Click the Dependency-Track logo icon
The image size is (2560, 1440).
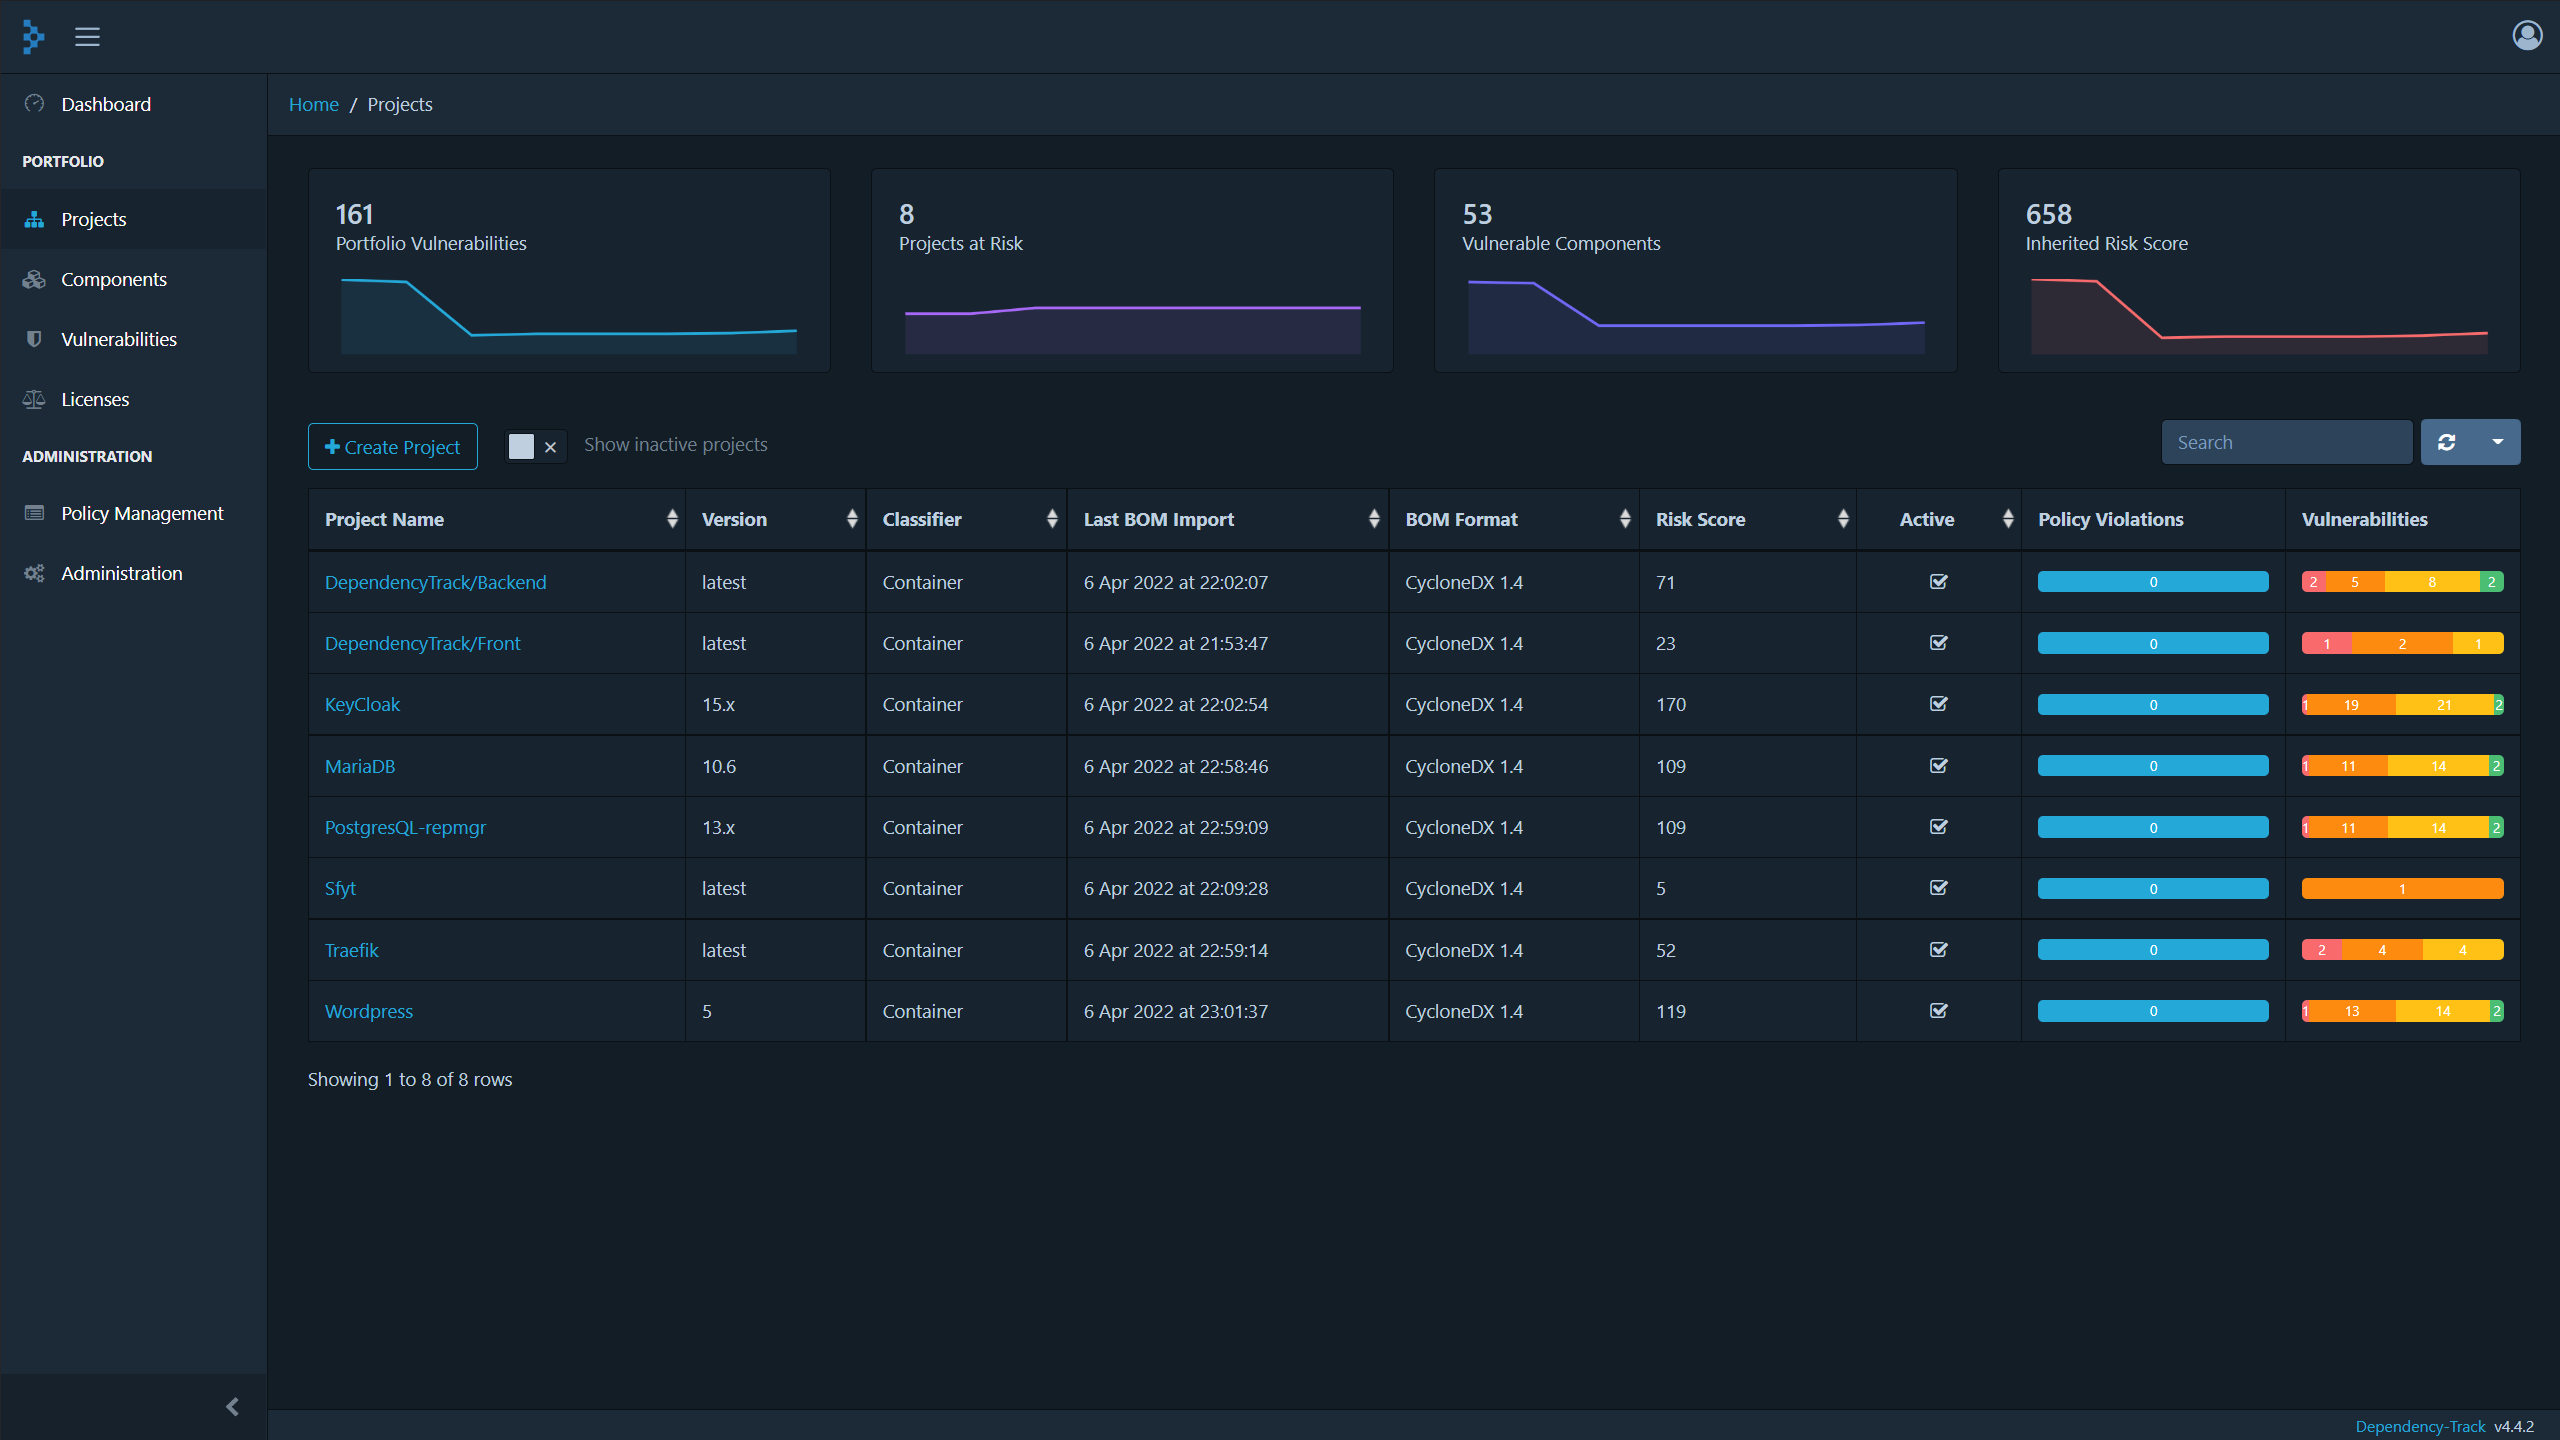(x=33, y=37)
